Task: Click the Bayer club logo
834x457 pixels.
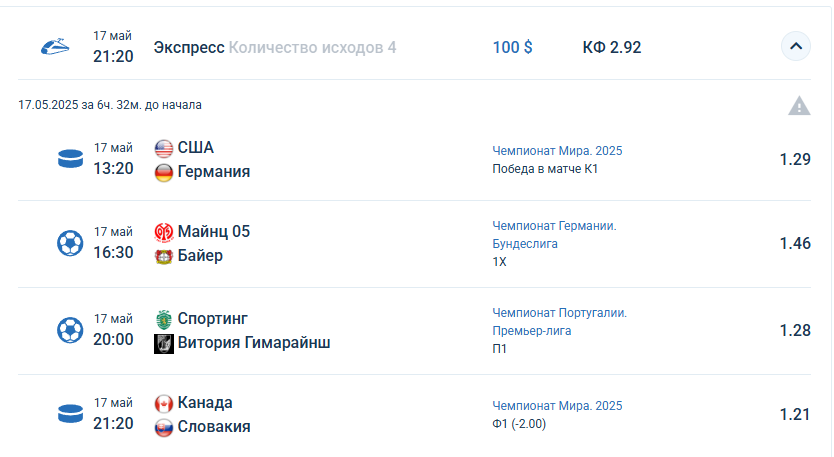Action: coord(164,256)
